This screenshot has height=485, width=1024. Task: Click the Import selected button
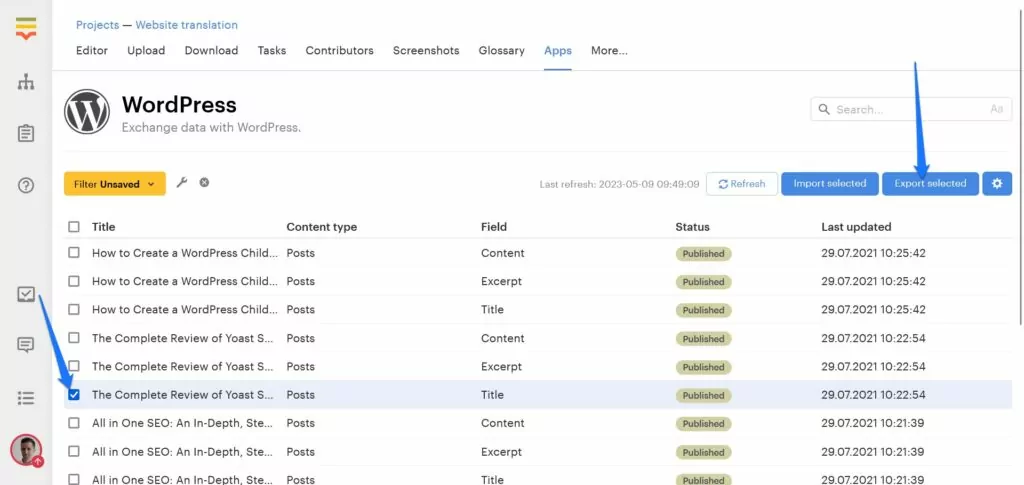(830, 183)
